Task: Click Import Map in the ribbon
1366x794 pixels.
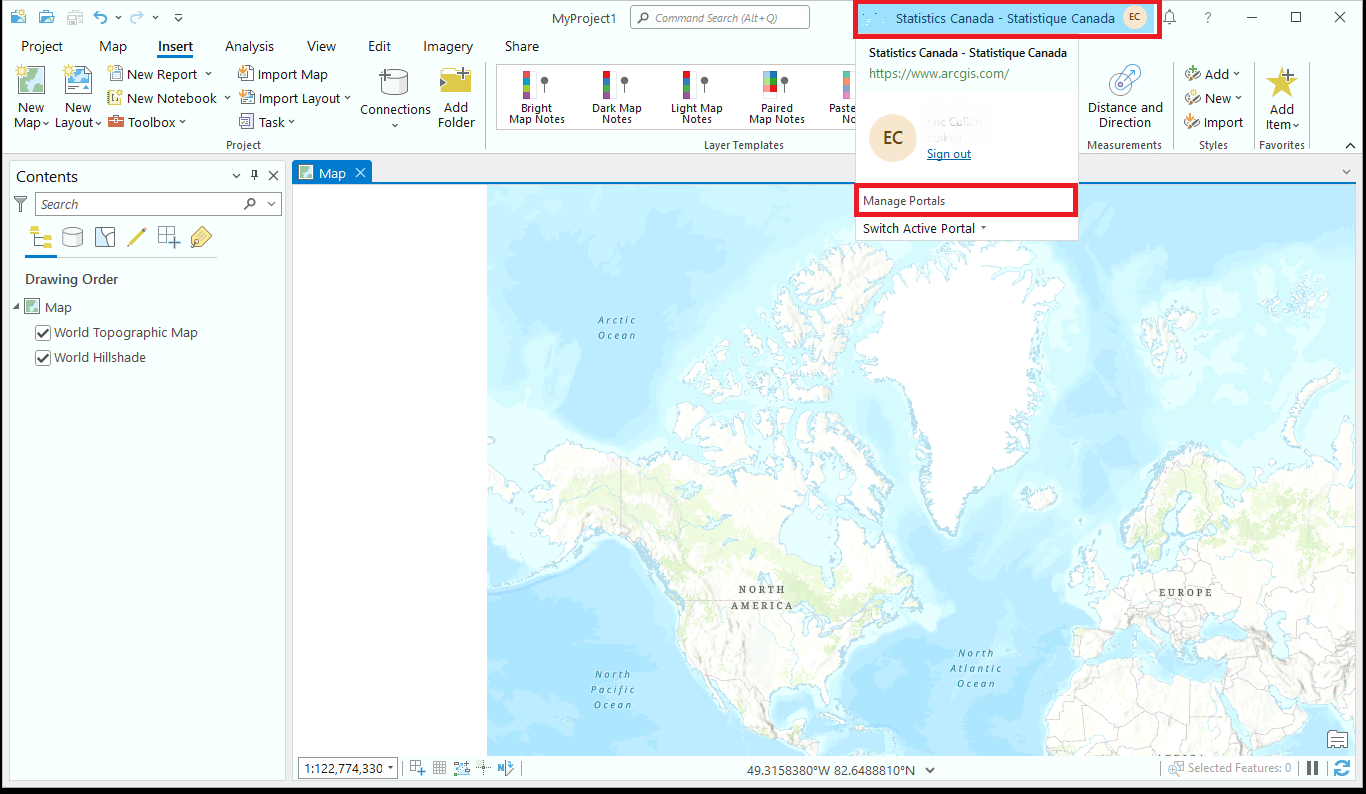Action: click(x=283, y=74)
